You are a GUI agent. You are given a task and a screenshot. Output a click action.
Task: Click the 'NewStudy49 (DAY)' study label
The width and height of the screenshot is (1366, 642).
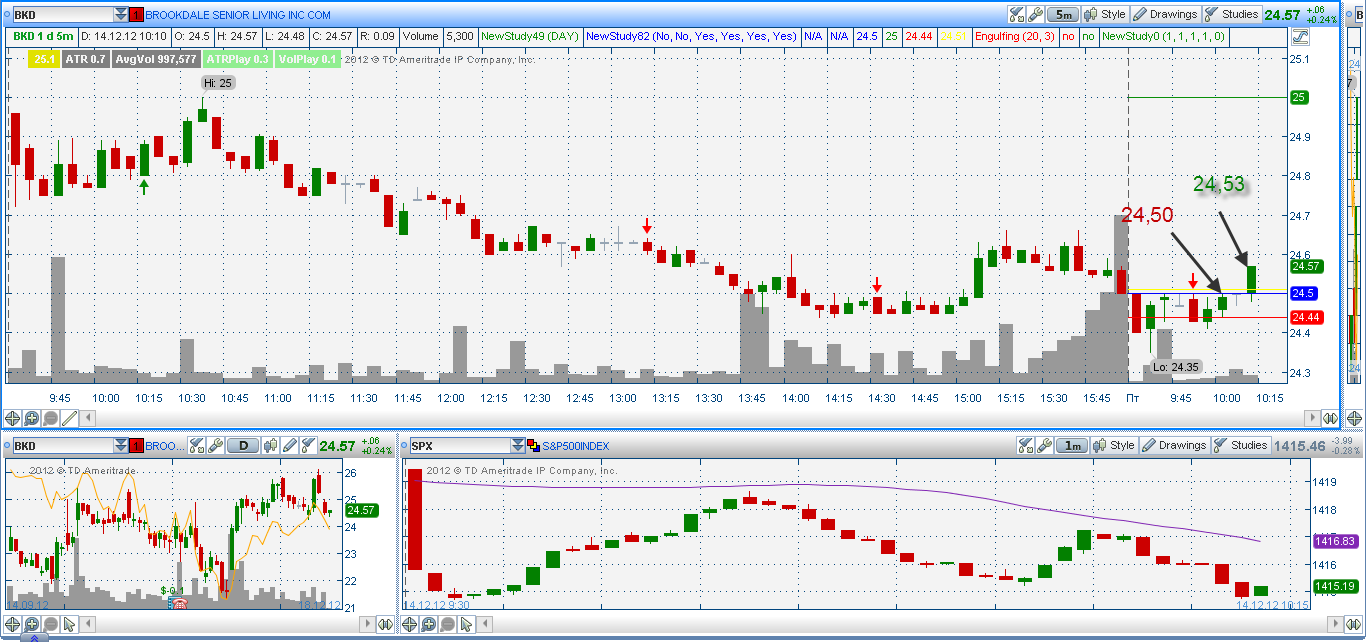pos(531,36)
